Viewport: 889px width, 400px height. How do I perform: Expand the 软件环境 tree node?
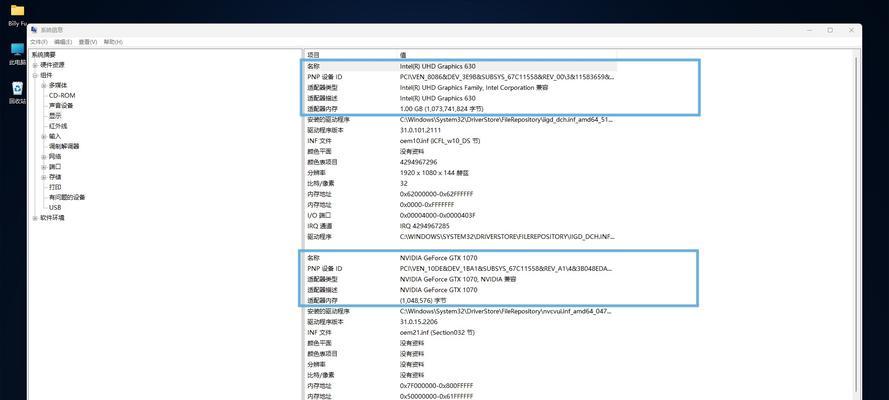pyautogui.click(x=35, y=218)
